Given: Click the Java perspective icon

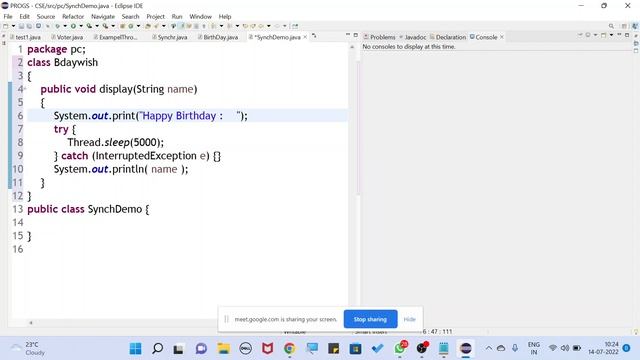Looking at the screenshot, I should click(x=635, y=26).
